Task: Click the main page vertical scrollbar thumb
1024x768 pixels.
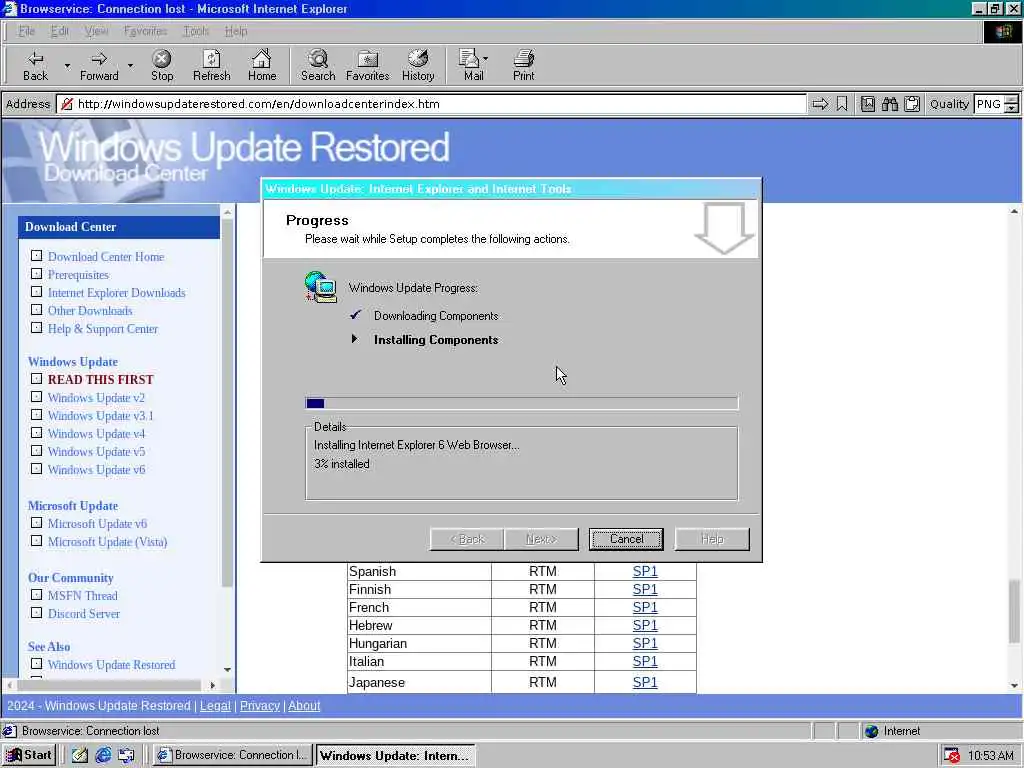Action: coord(1014,611)
